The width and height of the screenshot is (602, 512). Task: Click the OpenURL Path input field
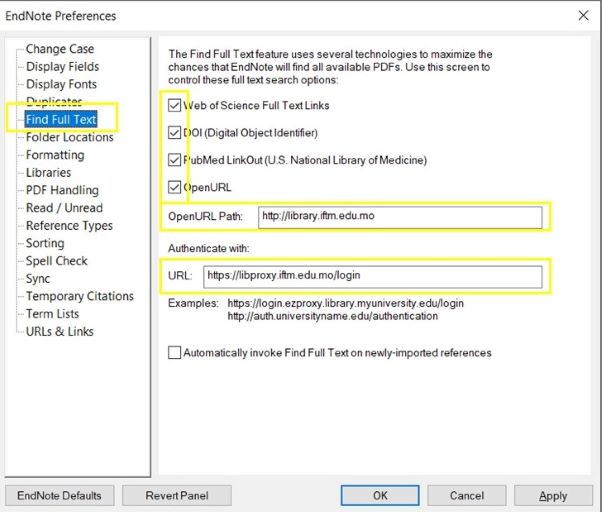(399, 216)
